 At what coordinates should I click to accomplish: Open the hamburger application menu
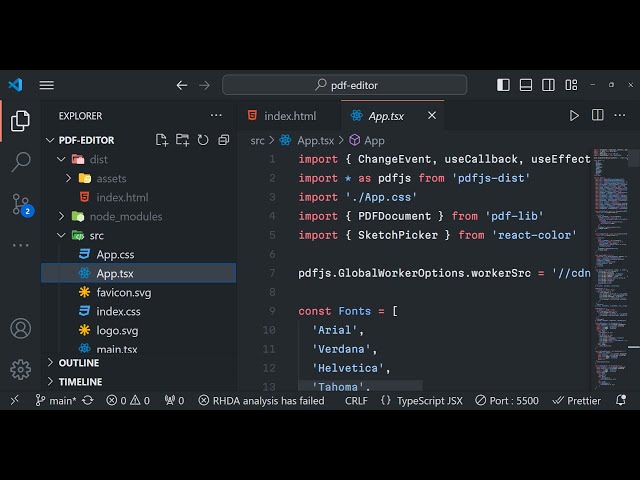[x=47, y=85]
